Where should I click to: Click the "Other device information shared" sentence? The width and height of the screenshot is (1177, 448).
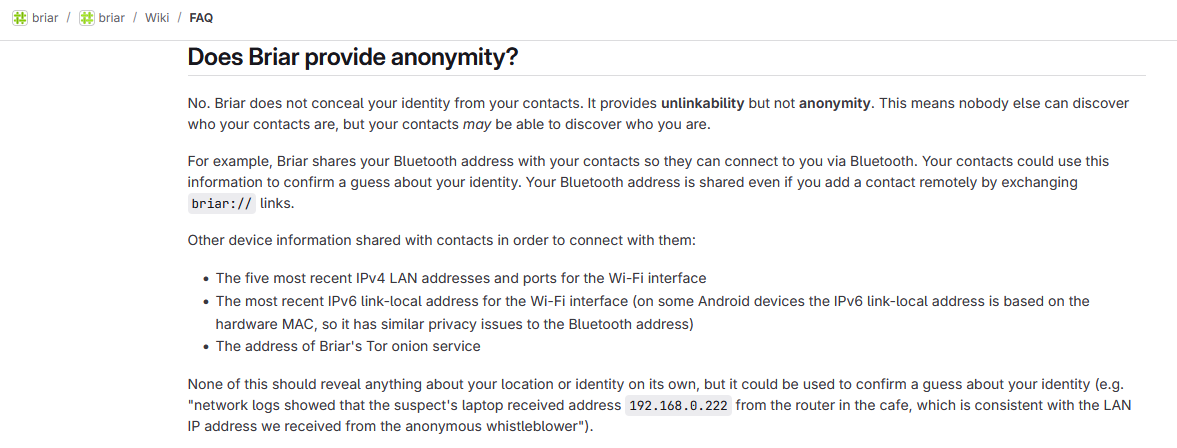[x=442, y=240]
